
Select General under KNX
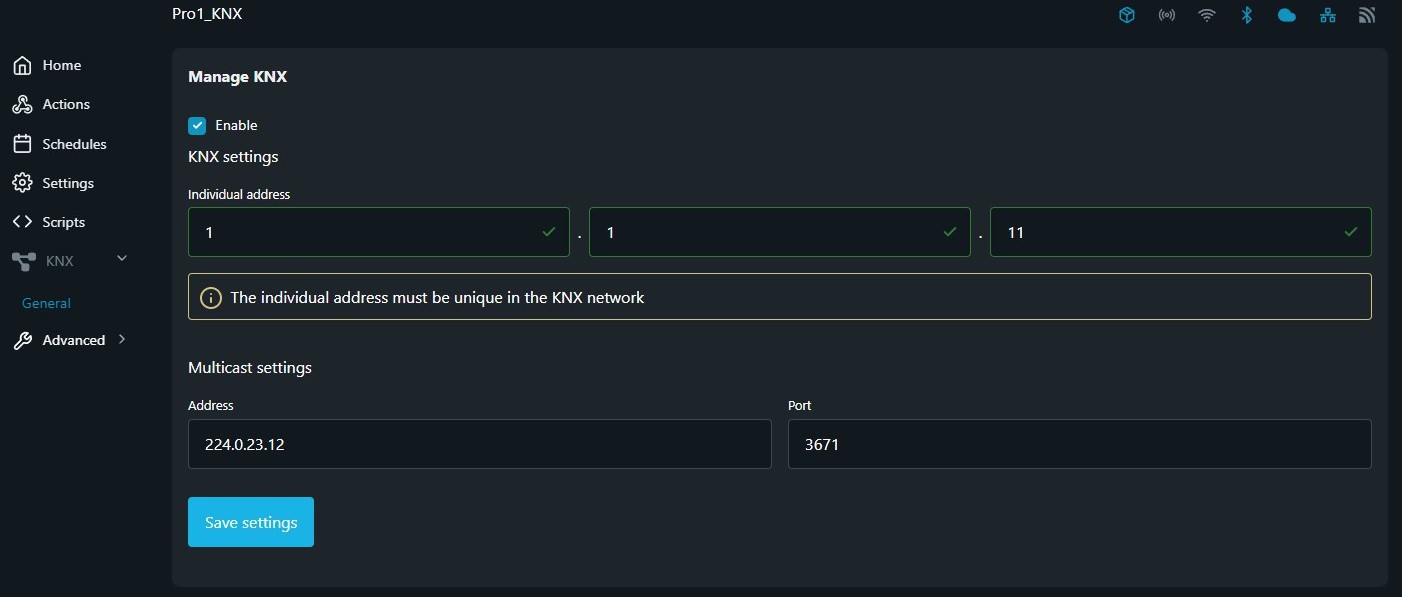(45, 303)
